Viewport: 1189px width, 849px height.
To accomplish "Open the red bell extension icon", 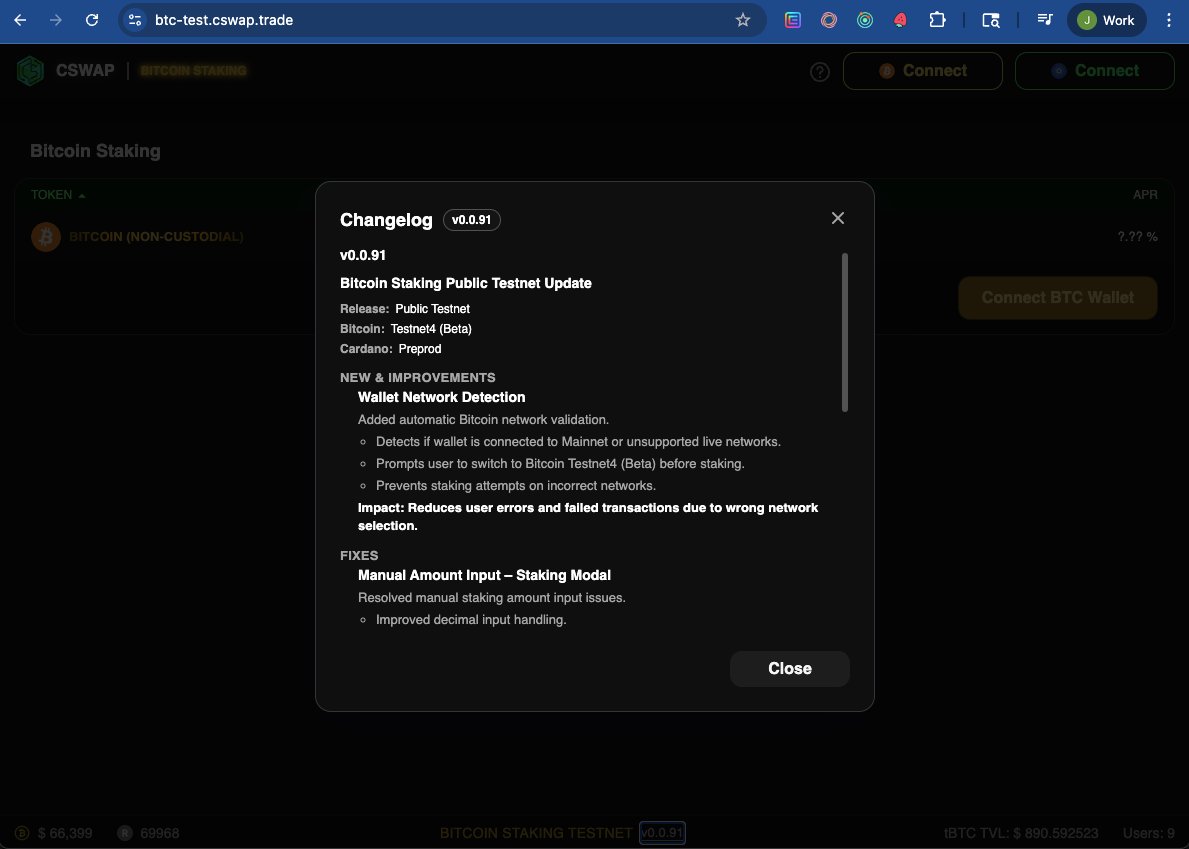I will 900,20.
